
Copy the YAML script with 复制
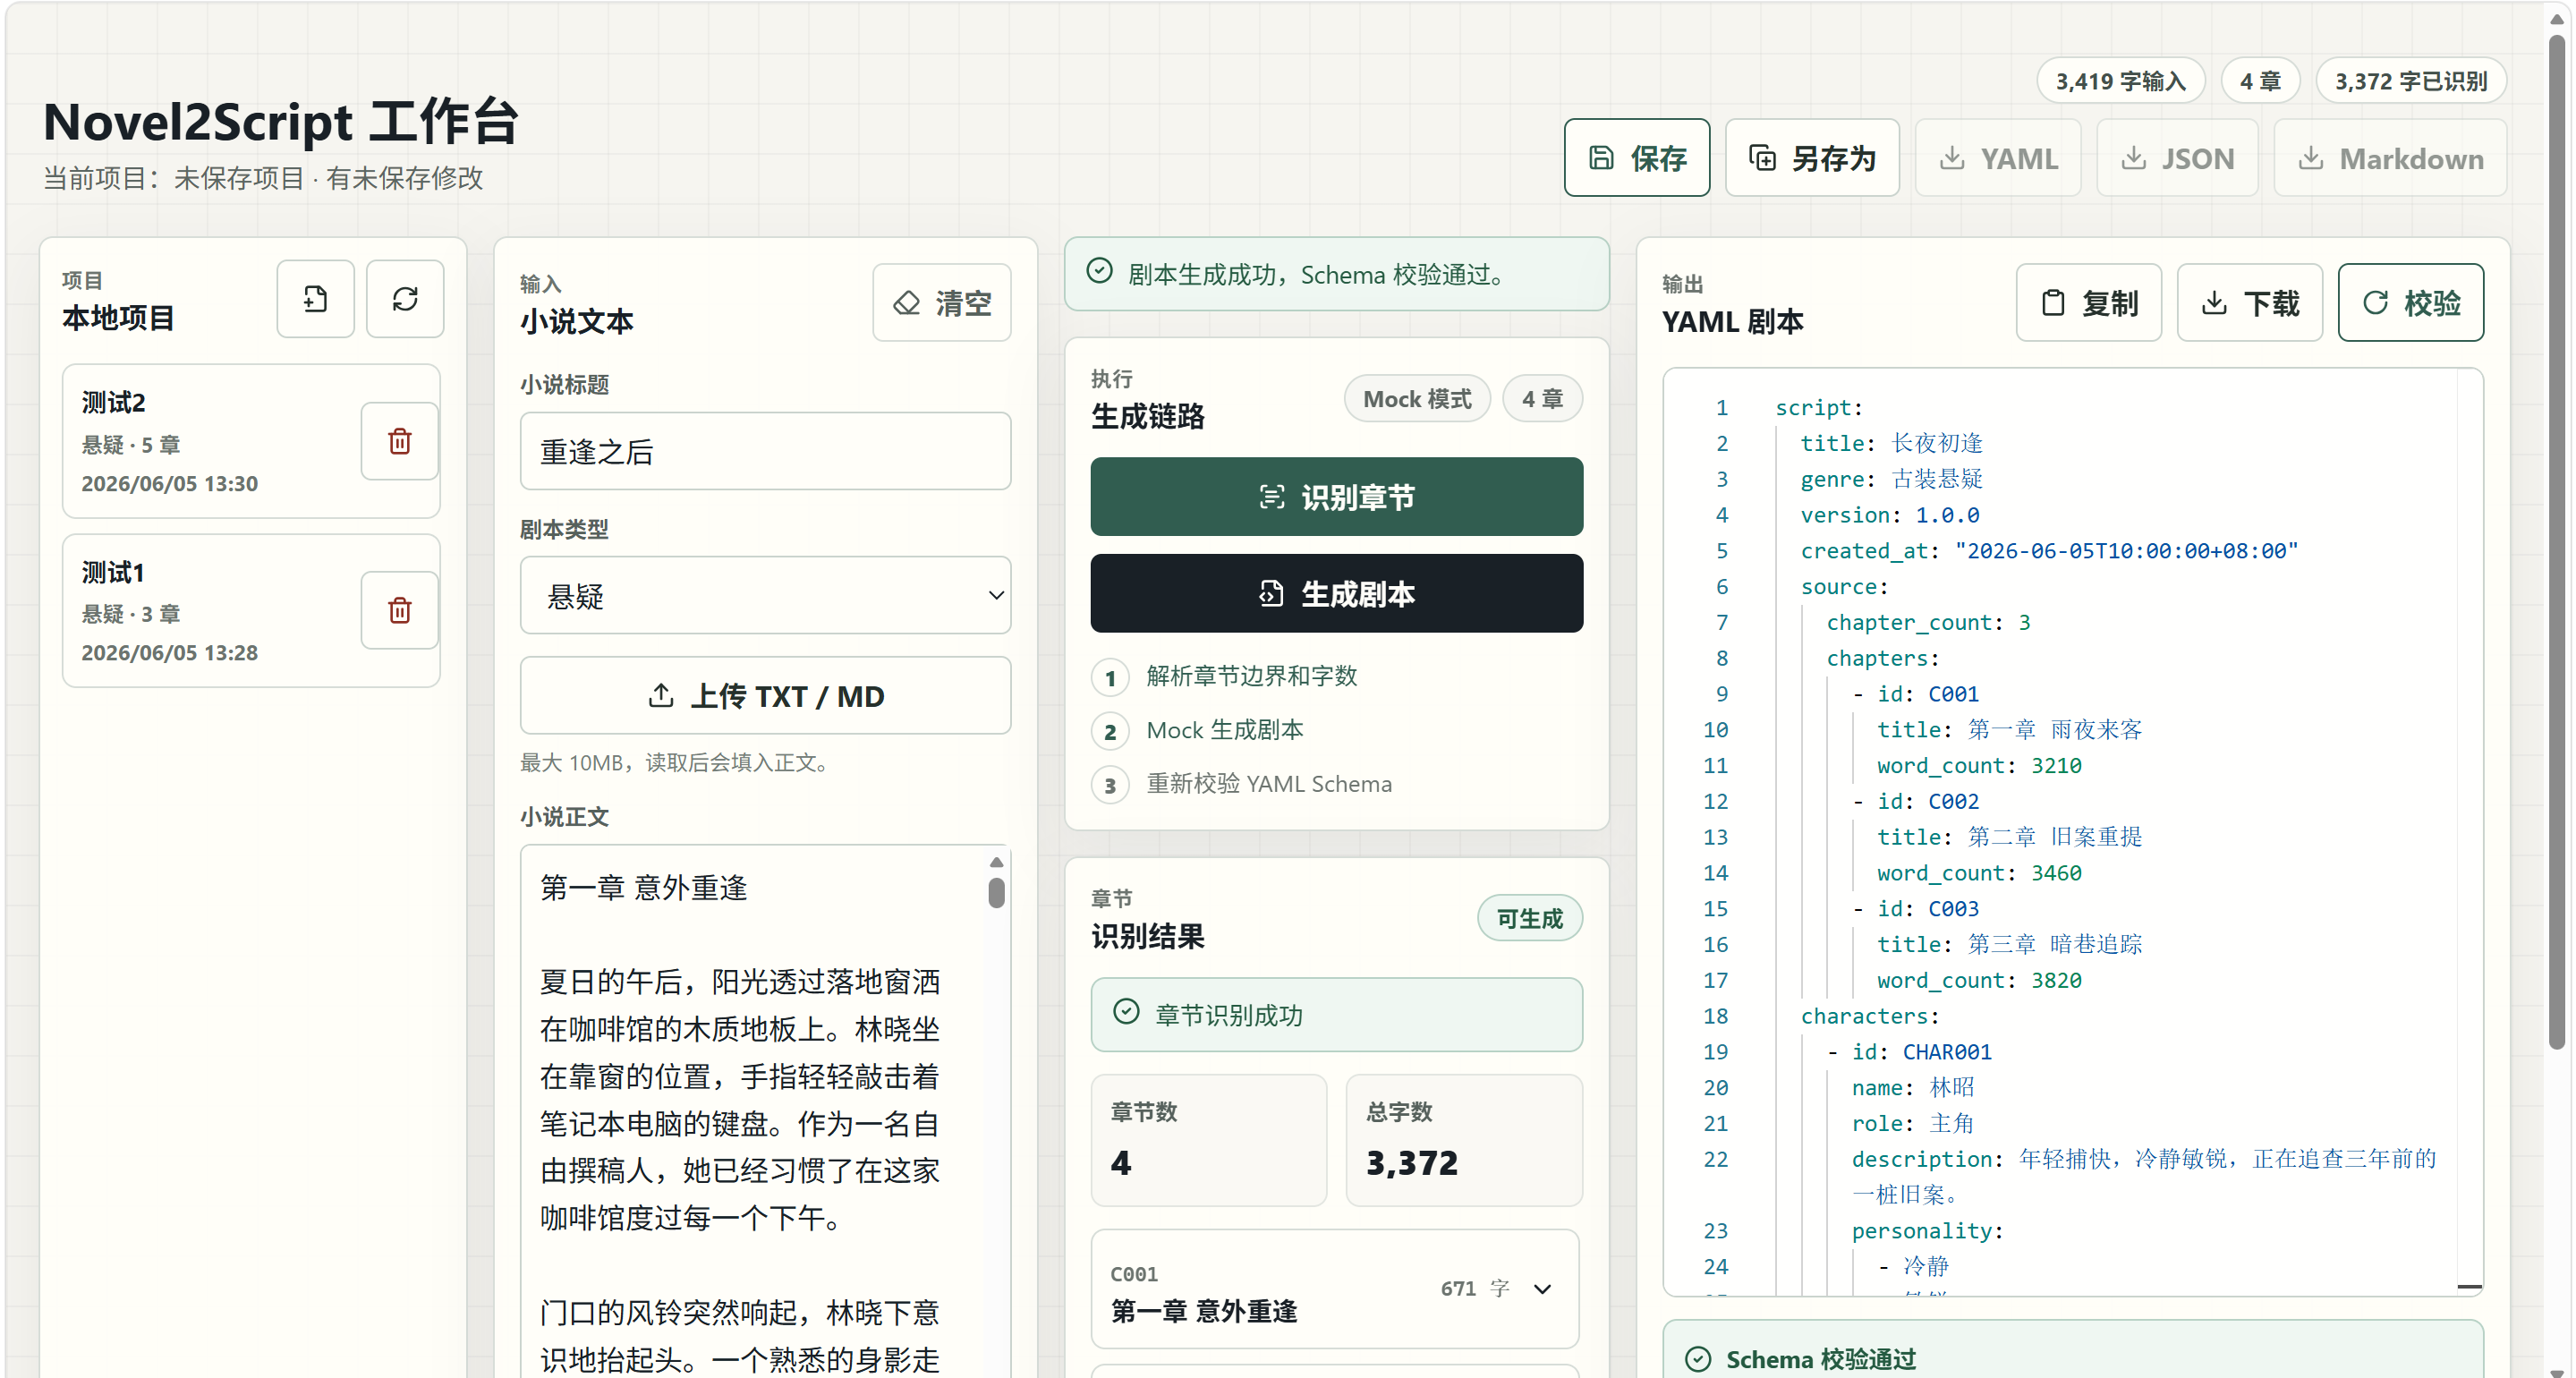2089,302
